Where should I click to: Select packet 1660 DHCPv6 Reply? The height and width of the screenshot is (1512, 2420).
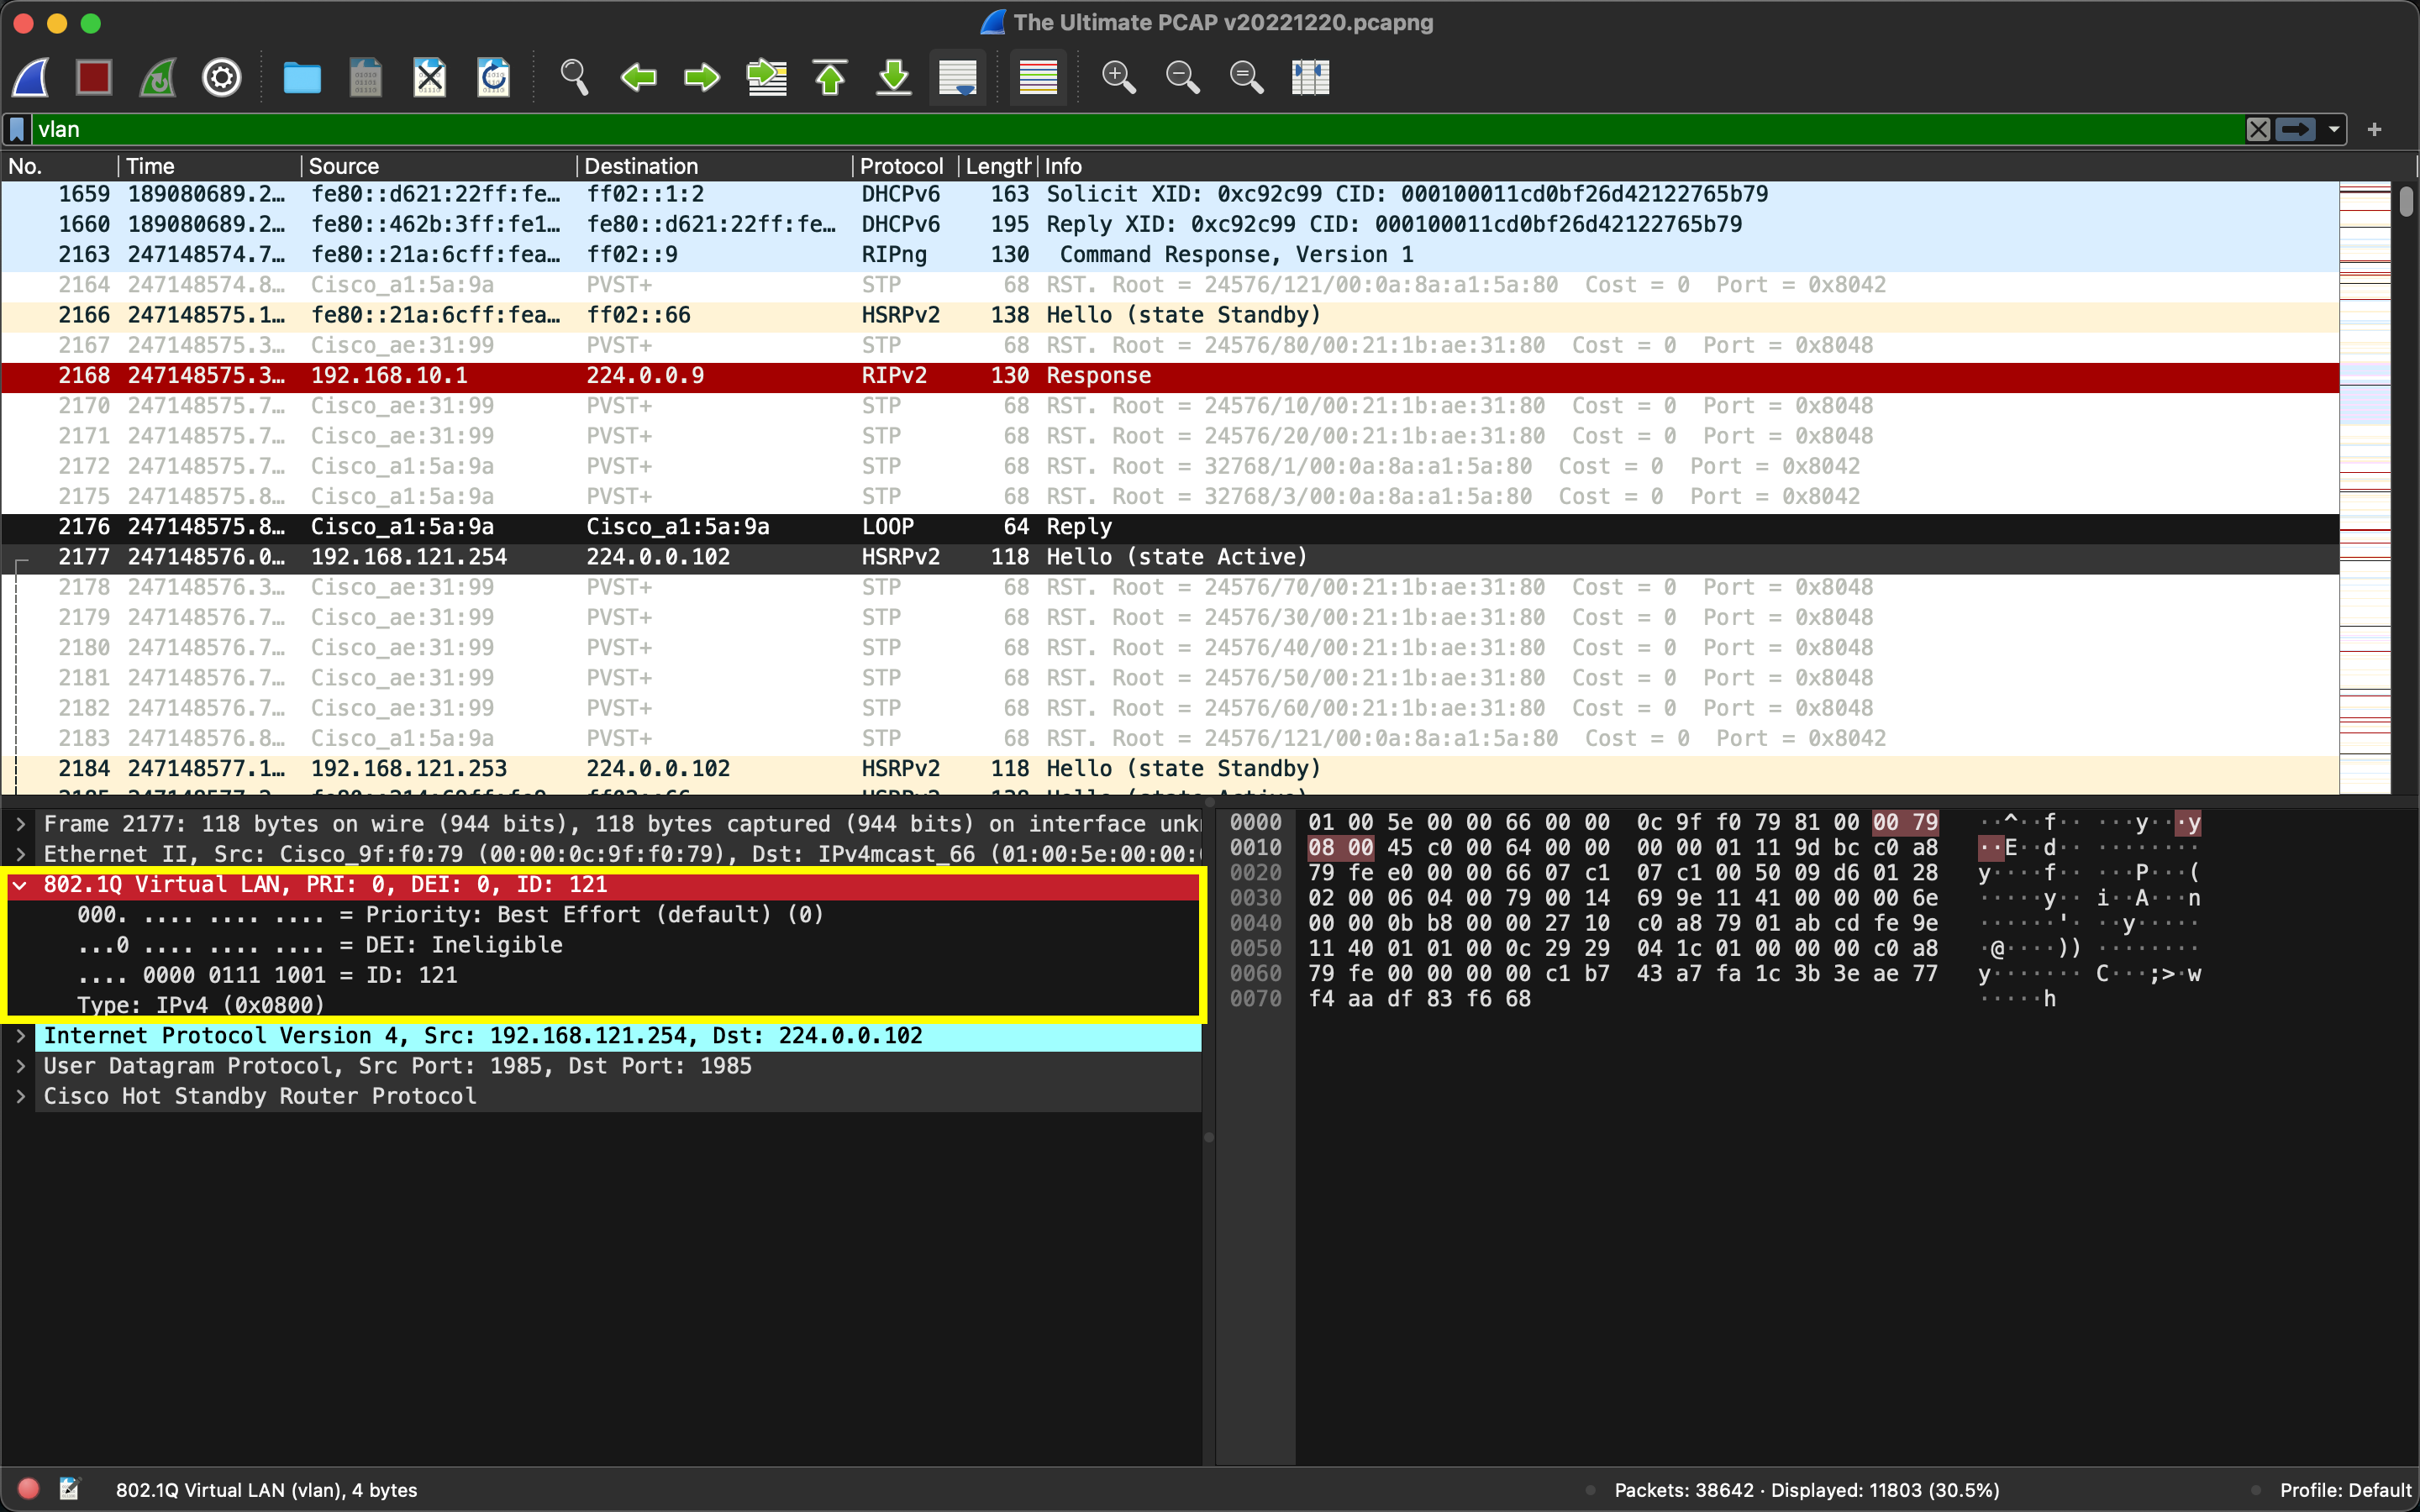[1170, 225]
